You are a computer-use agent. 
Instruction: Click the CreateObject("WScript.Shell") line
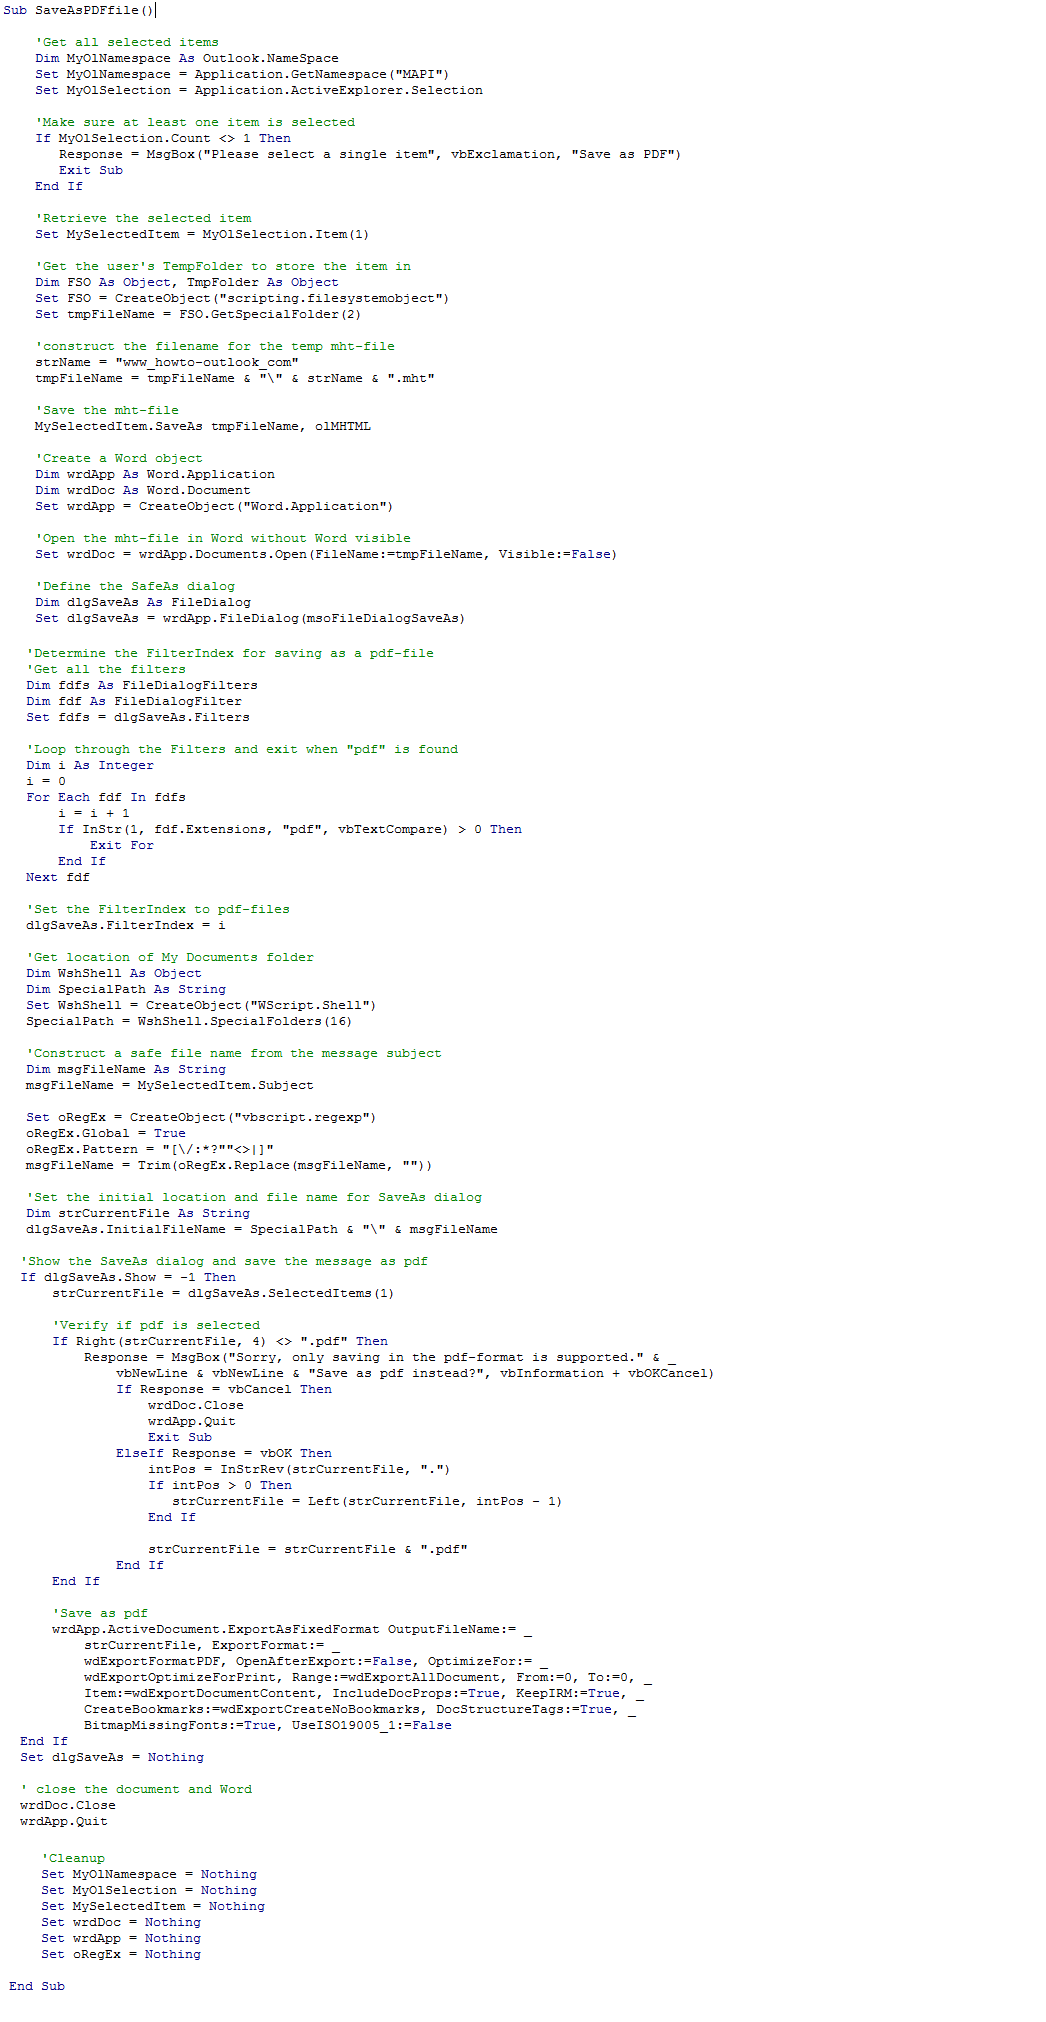[201, 1005]
